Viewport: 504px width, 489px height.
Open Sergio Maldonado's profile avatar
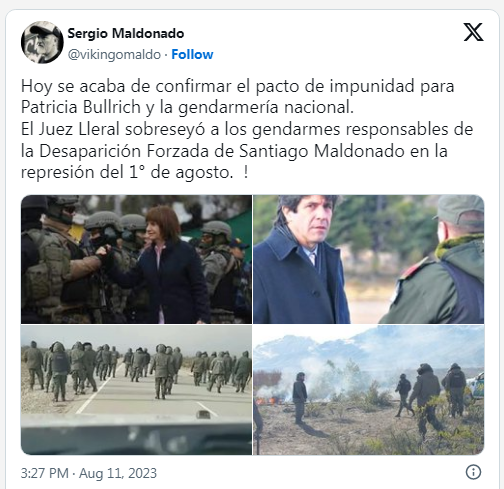[x=42, y=42]
